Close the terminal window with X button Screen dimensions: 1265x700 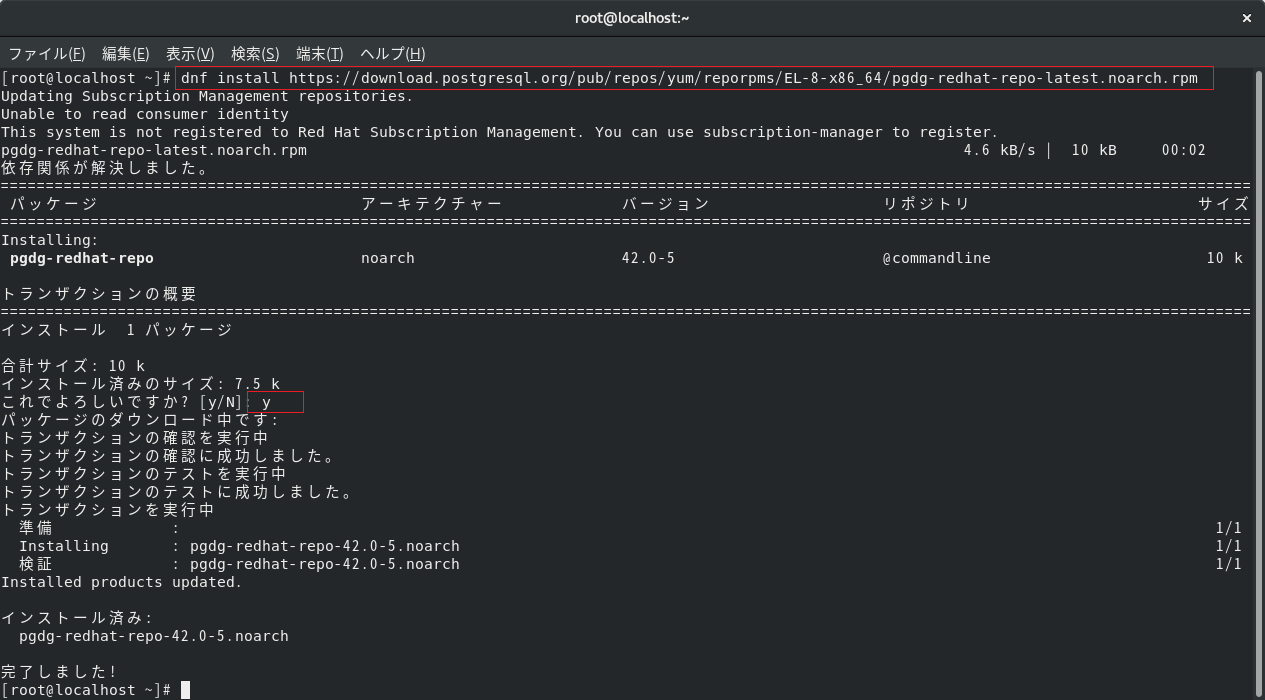click(1246, 18)
